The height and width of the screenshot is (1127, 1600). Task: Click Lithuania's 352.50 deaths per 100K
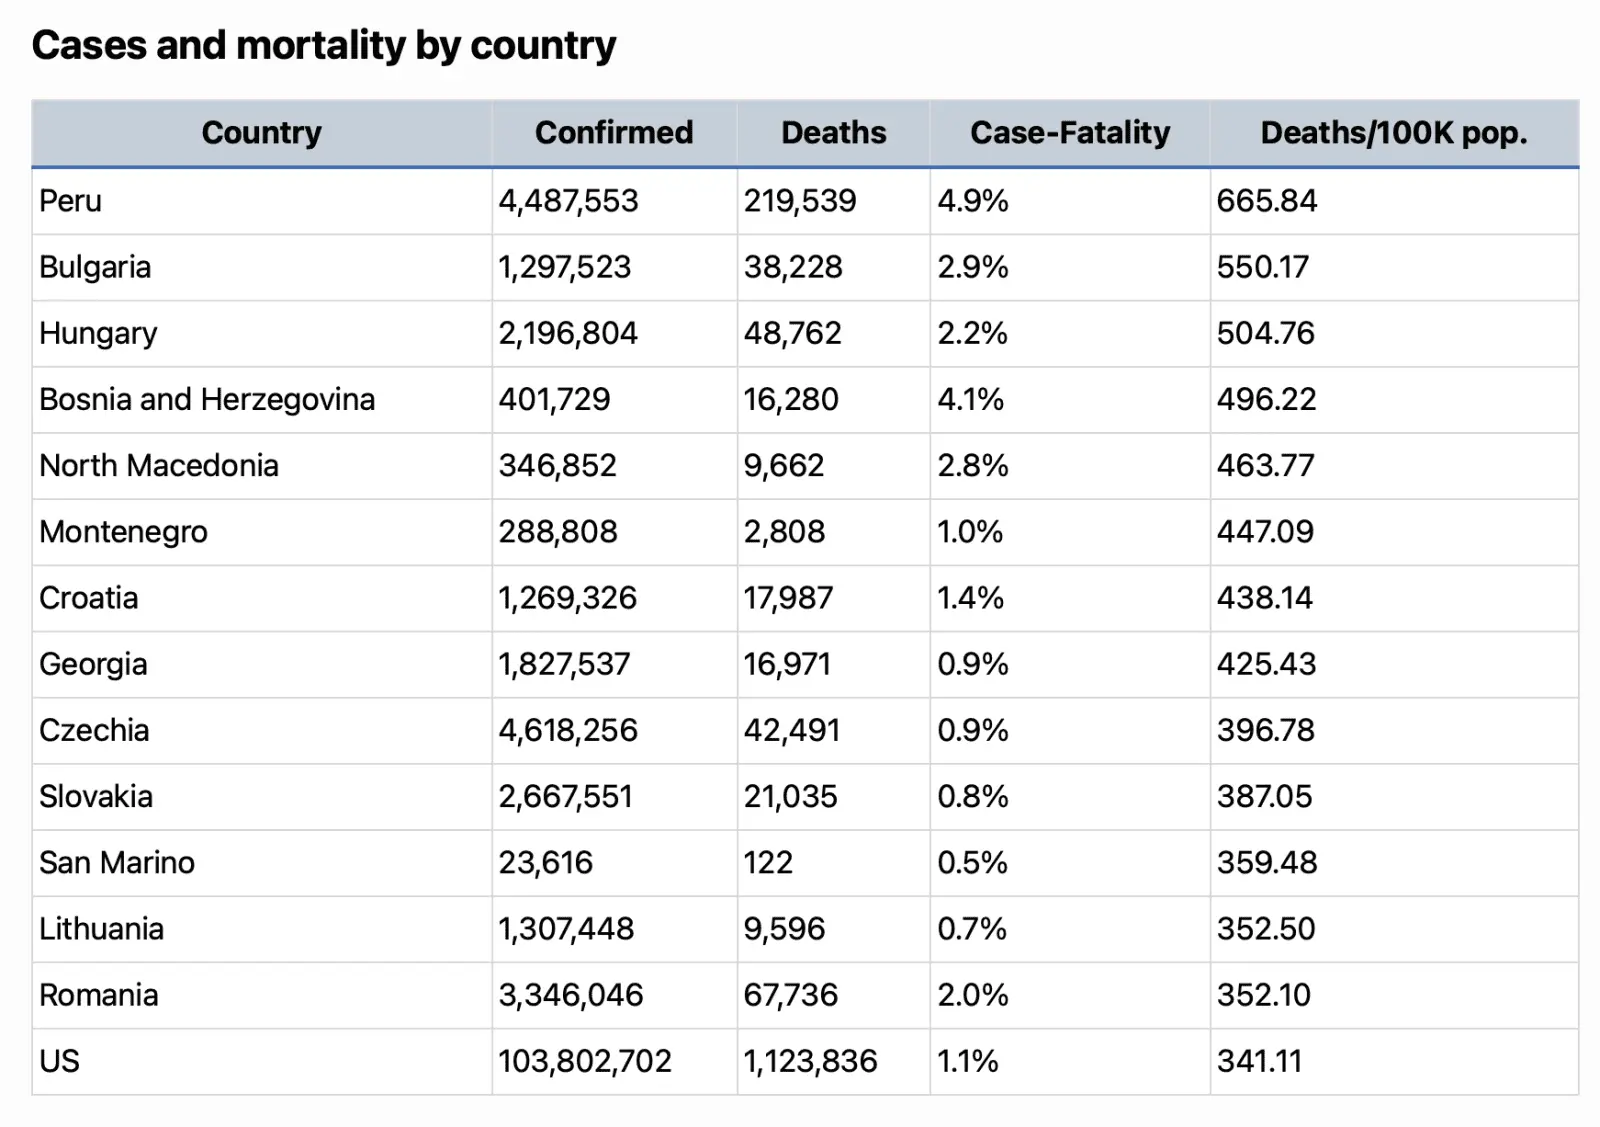click(x=1265, y=928)
